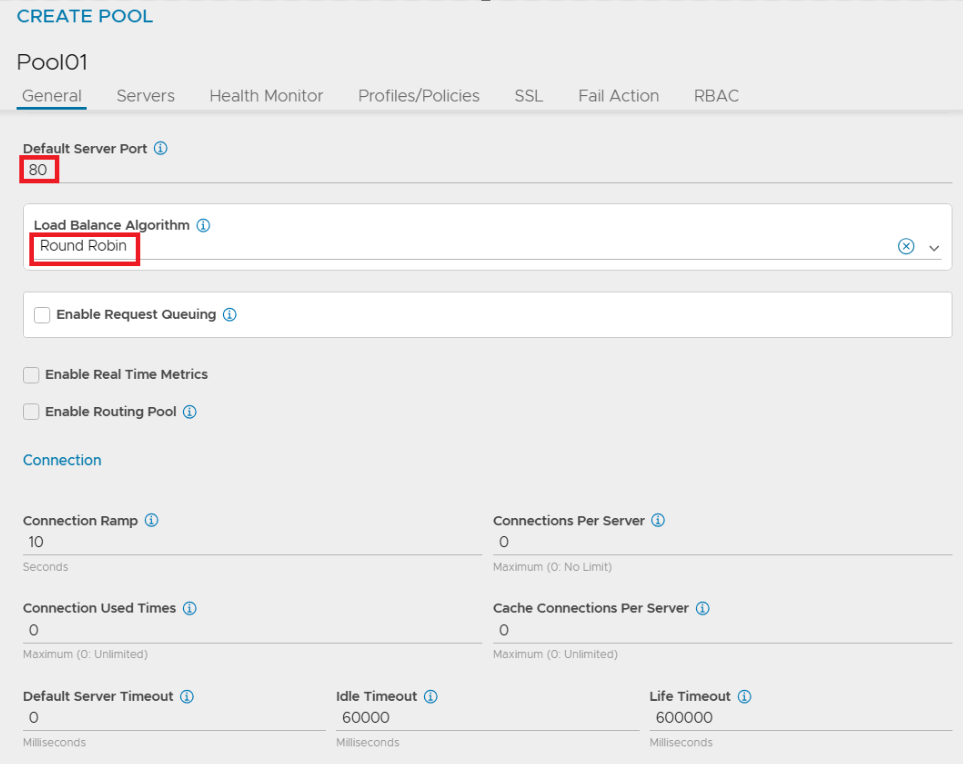
Task: Click the Connections Per Server label
Action: click(569, 521)
